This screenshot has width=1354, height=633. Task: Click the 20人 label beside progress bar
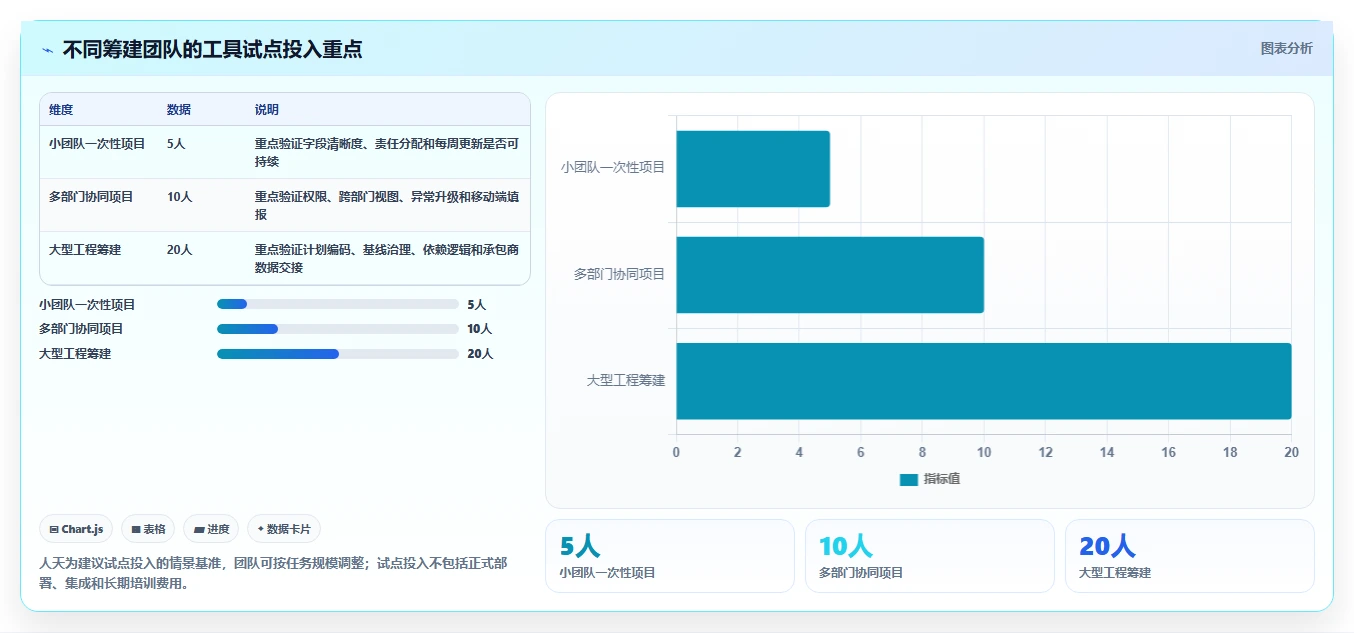[x=480, y=354]
